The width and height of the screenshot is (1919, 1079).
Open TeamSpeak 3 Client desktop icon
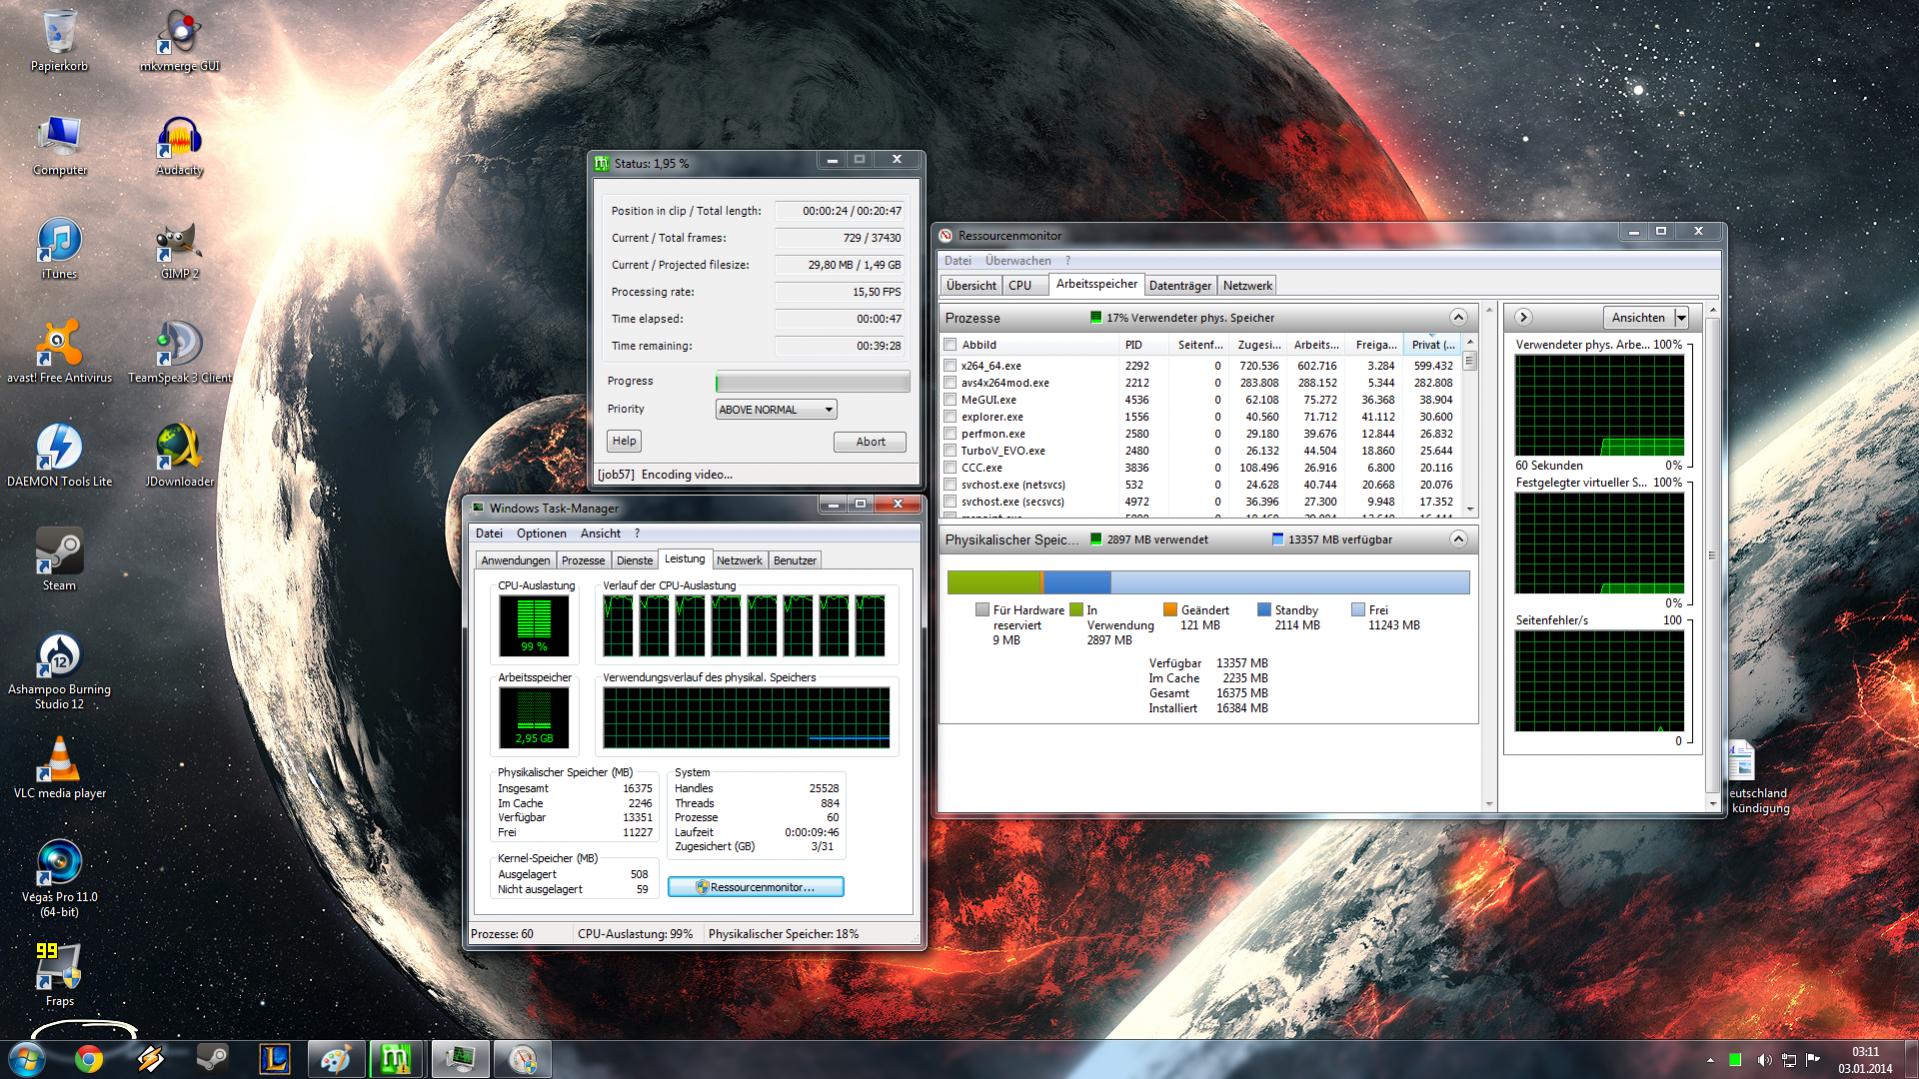179,352
